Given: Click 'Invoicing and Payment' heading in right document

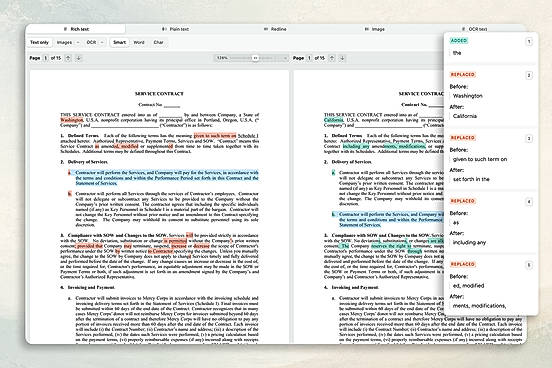Looking at the screenshot, I should 355,287.
